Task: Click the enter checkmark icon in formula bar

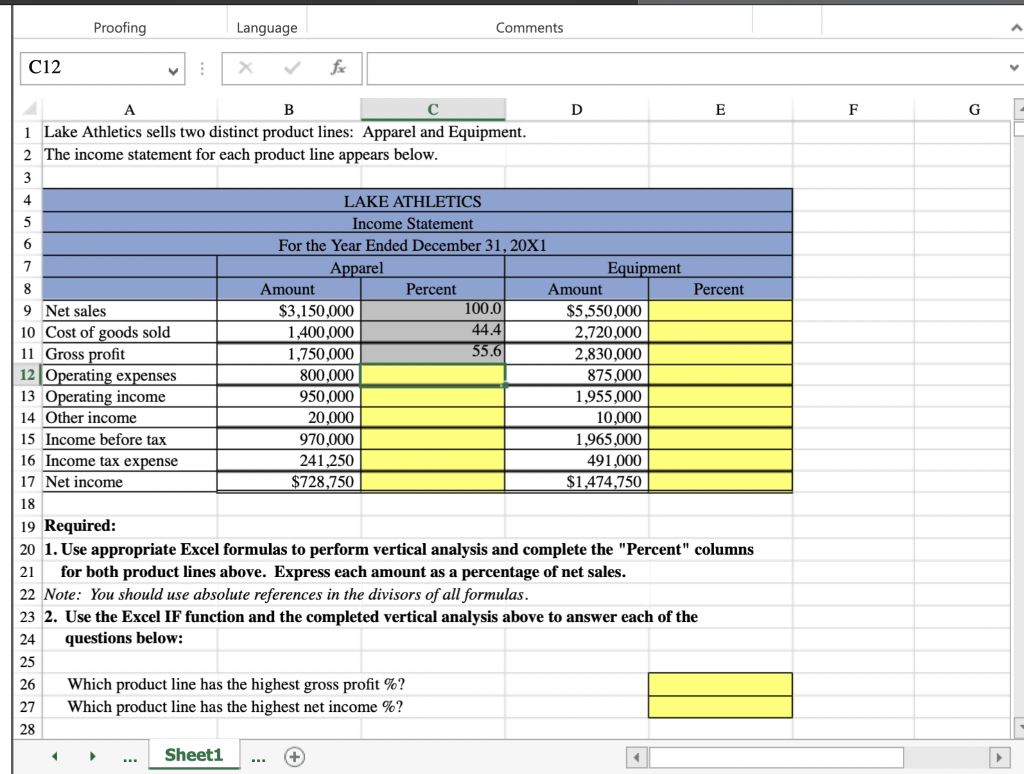Action: 292,67
